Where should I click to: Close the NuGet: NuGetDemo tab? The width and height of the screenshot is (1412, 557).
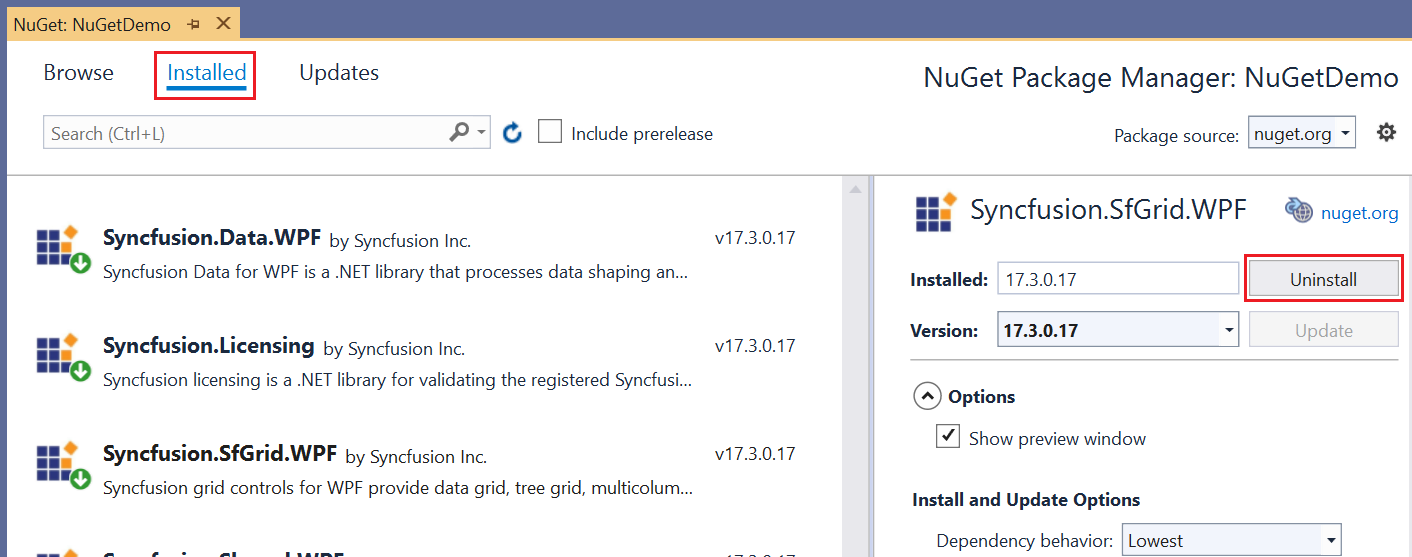pyautogui.click(x=223, y=23)
